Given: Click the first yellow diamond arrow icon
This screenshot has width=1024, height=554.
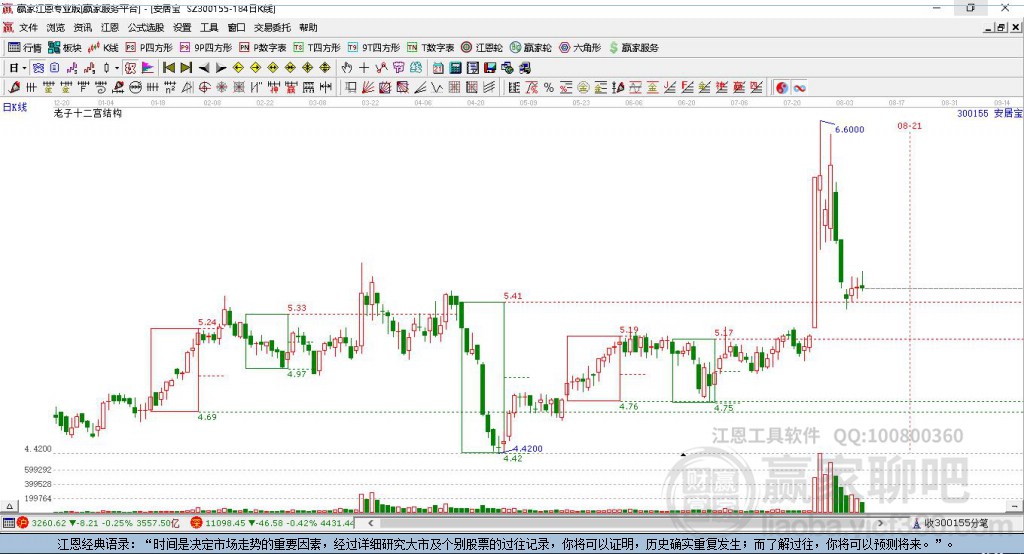Looking at the screenshot, I should coord(238,68).
